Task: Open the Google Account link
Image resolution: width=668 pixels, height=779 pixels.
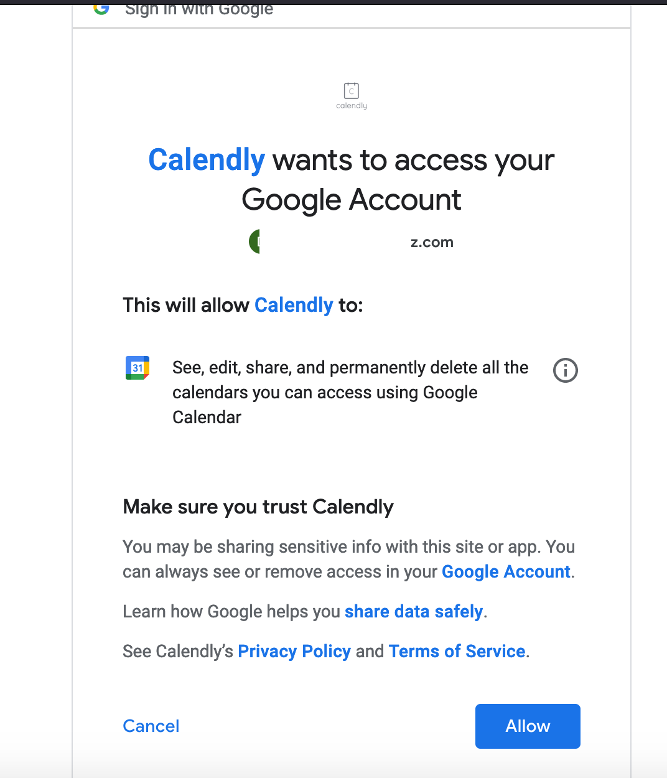Action: pos(506,572)
